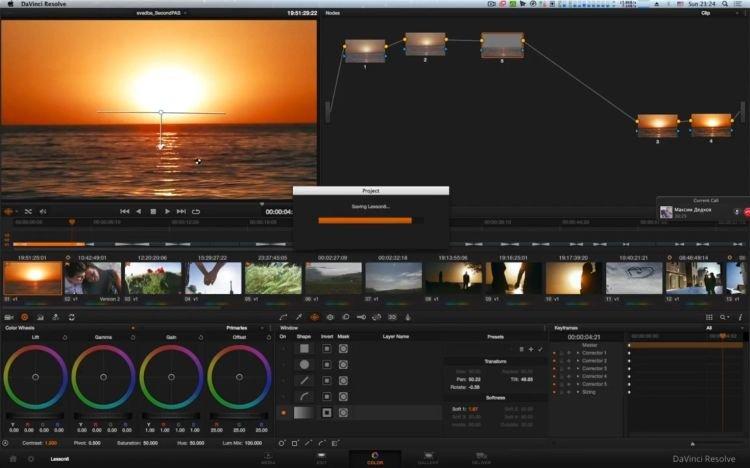Open project settings gear icon
Image resolution: width=750 pixels, height=468 pixels.
point(31,459)
